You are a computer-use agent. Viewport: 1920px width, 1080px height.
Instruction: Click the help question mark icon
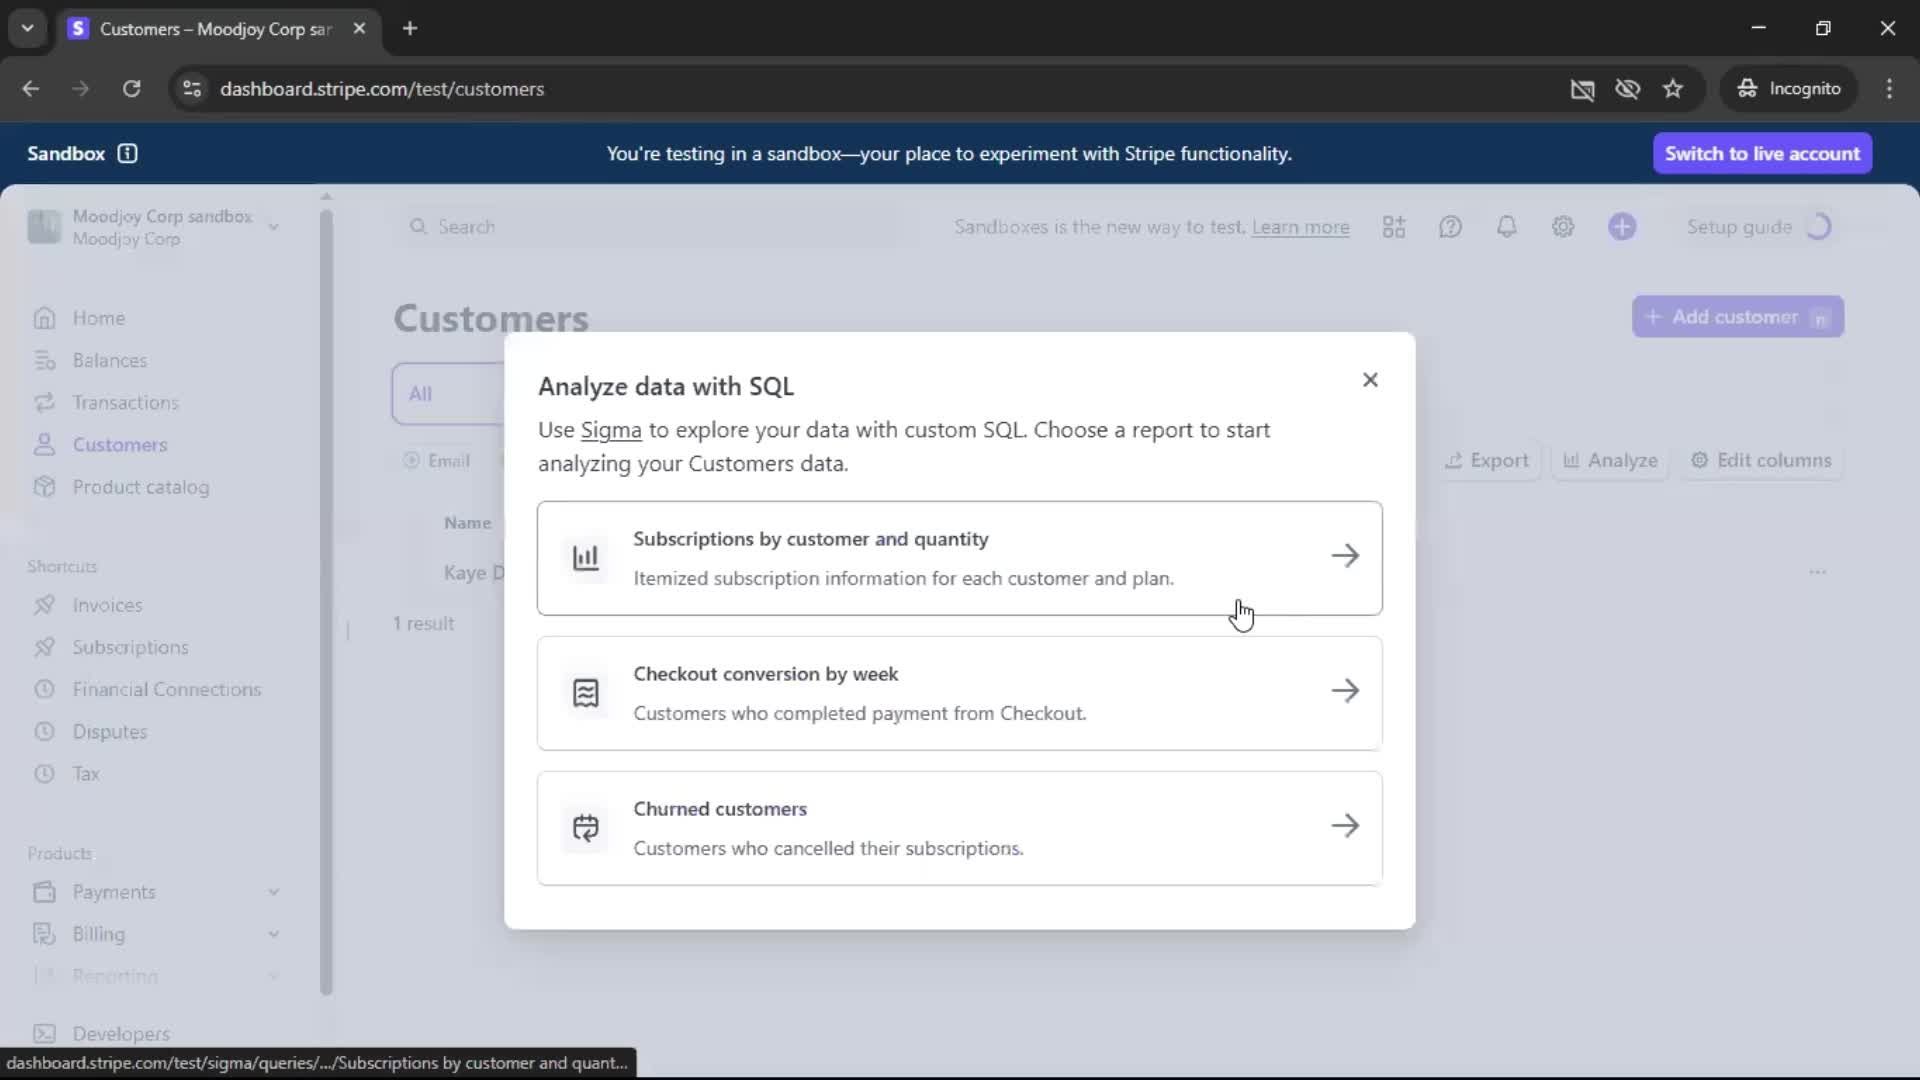pos(1450,227)
